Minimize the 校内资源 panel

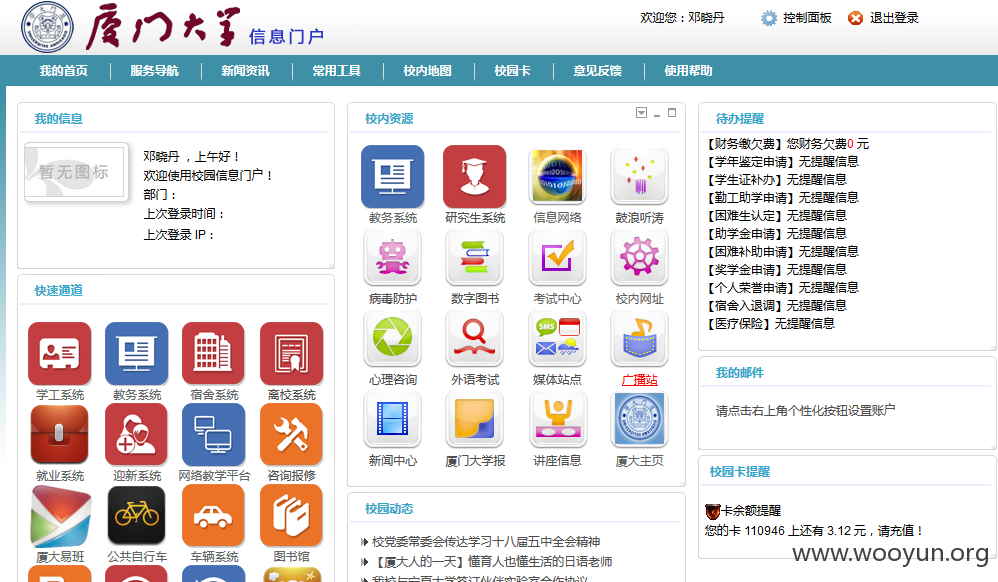pyautogui.click(x=657, y=115)
